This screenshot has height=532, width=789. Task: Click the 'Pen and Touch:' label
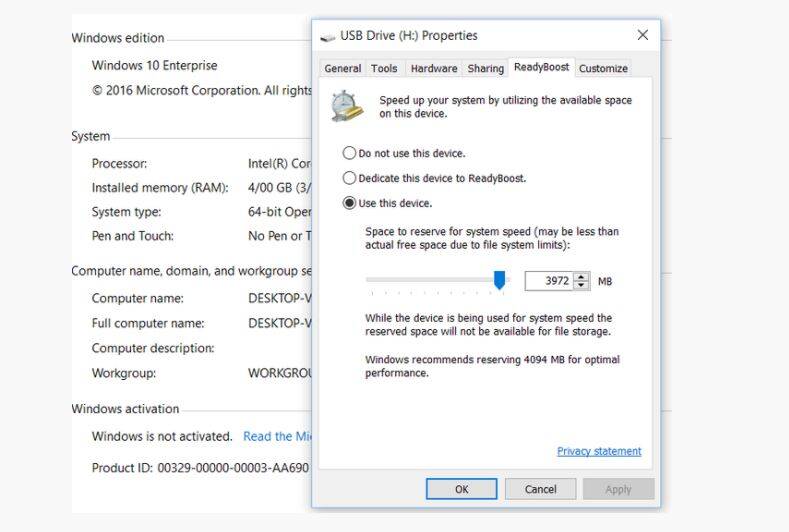[x=132, y=236]
